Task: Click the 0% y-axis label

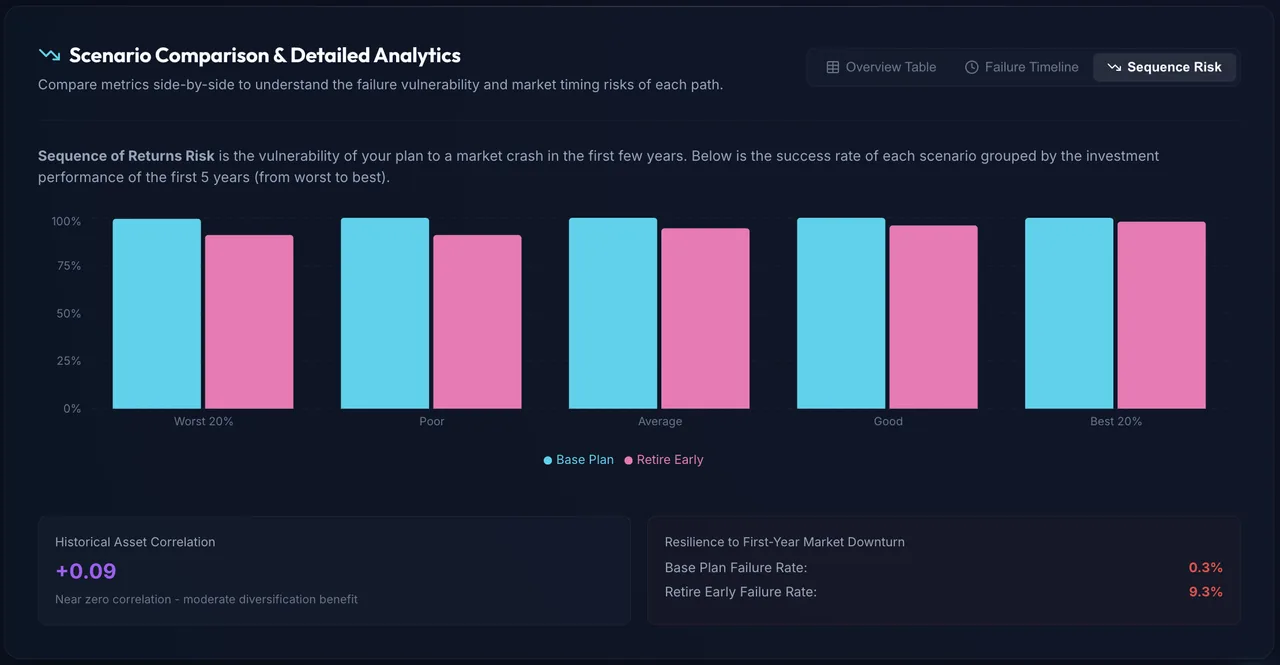Action: click(72, 409)
